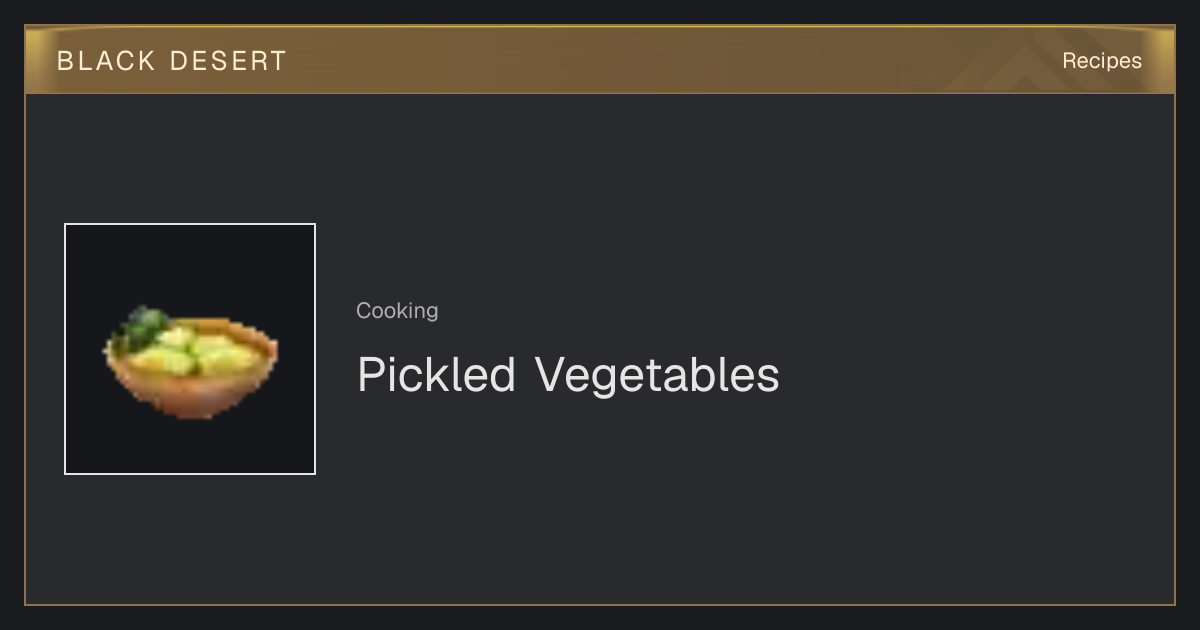1200x630 pixels.
Task: Click the gold banner between logo and Recipes
Action: 670,61
